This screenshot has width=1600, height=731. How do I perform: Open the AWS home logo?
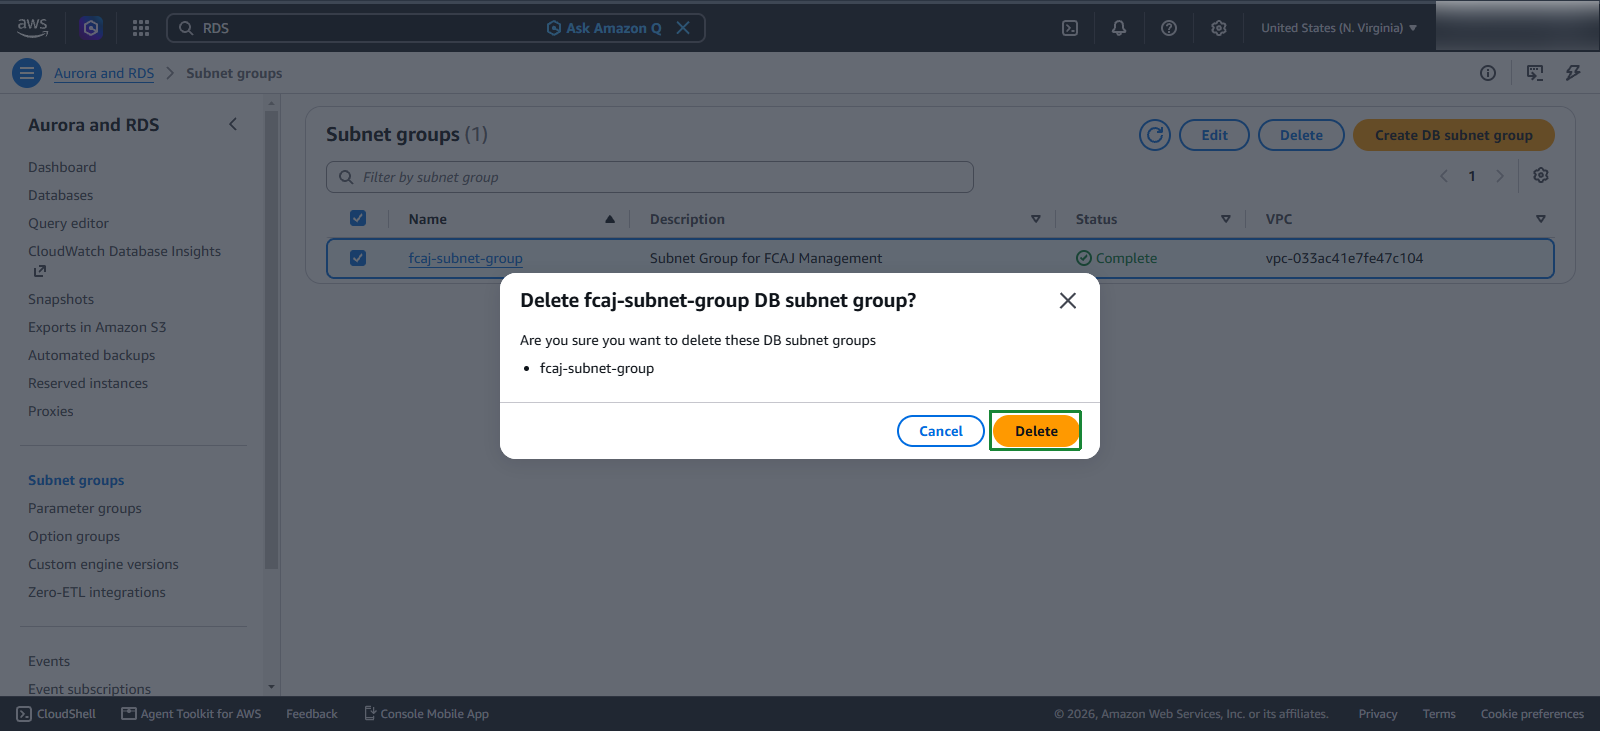32,28
